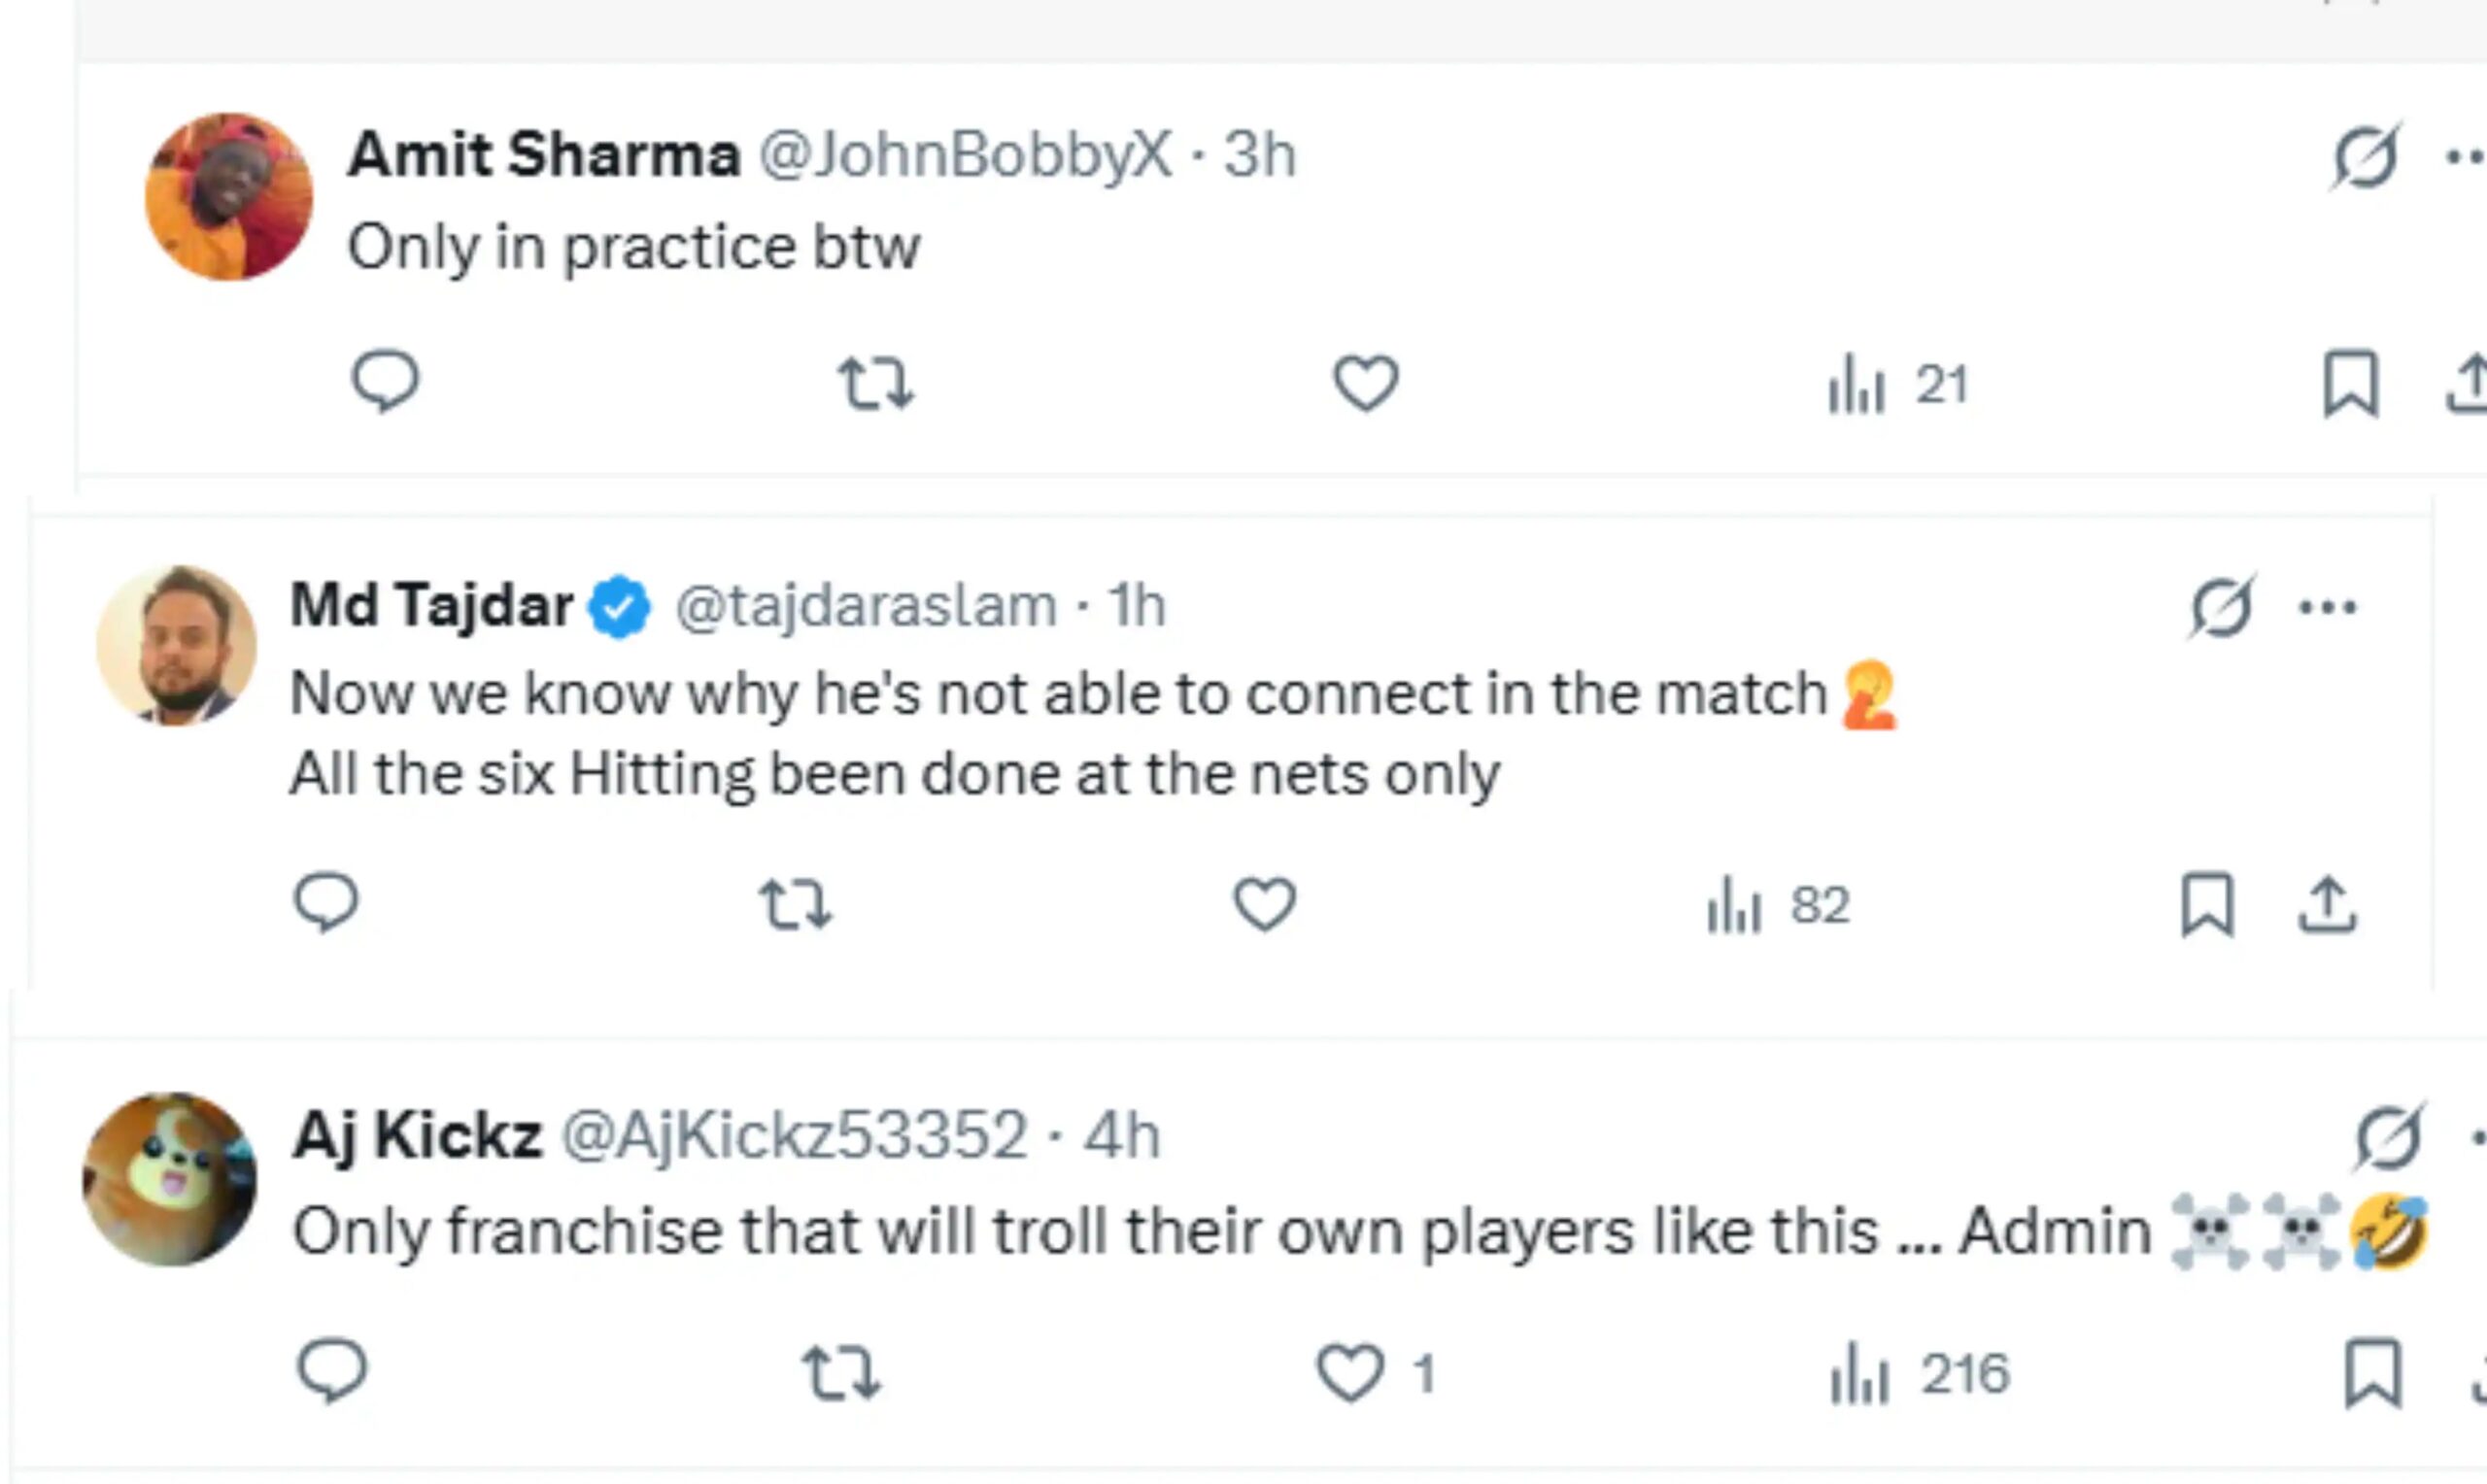The image size is (2487, 1484).
Task: Like Amit Sharma's tweet
Action: 1366,384
